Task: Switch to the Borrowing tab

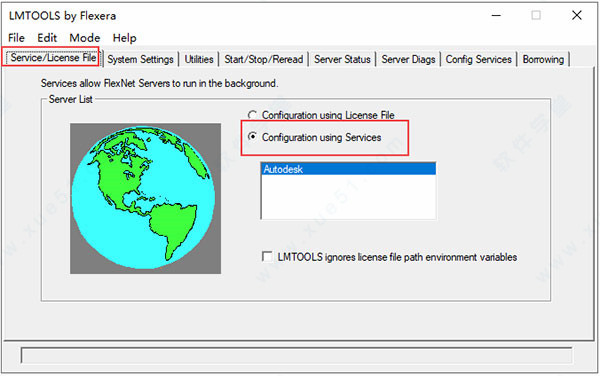Action: coord(543,59)
